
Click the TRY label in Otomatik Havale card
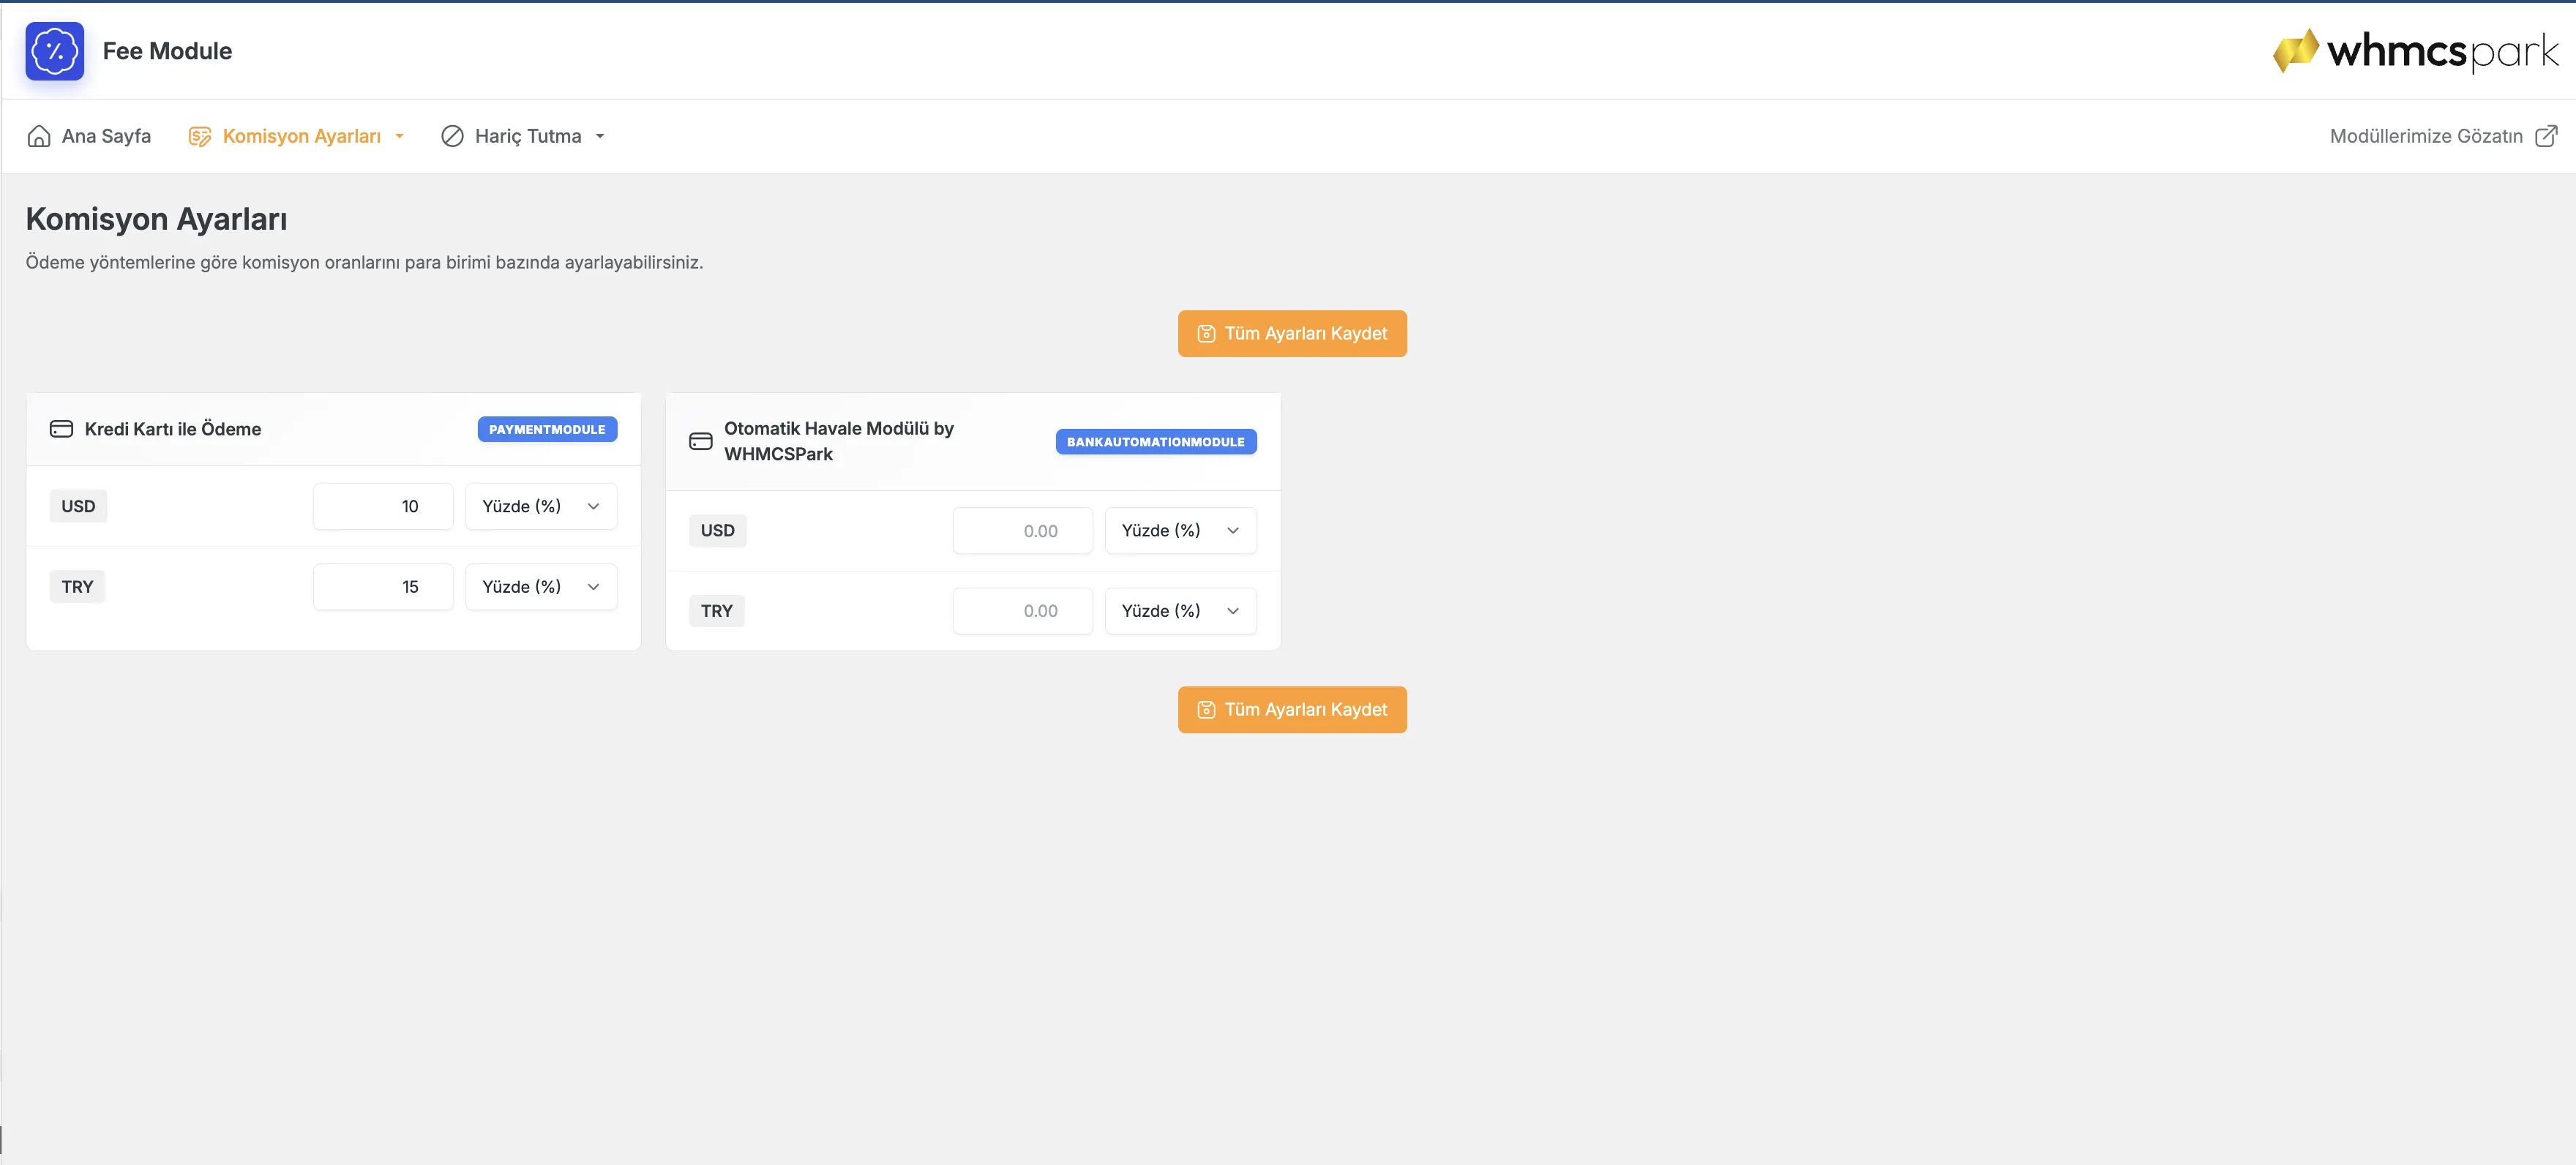tap(716, 611)
